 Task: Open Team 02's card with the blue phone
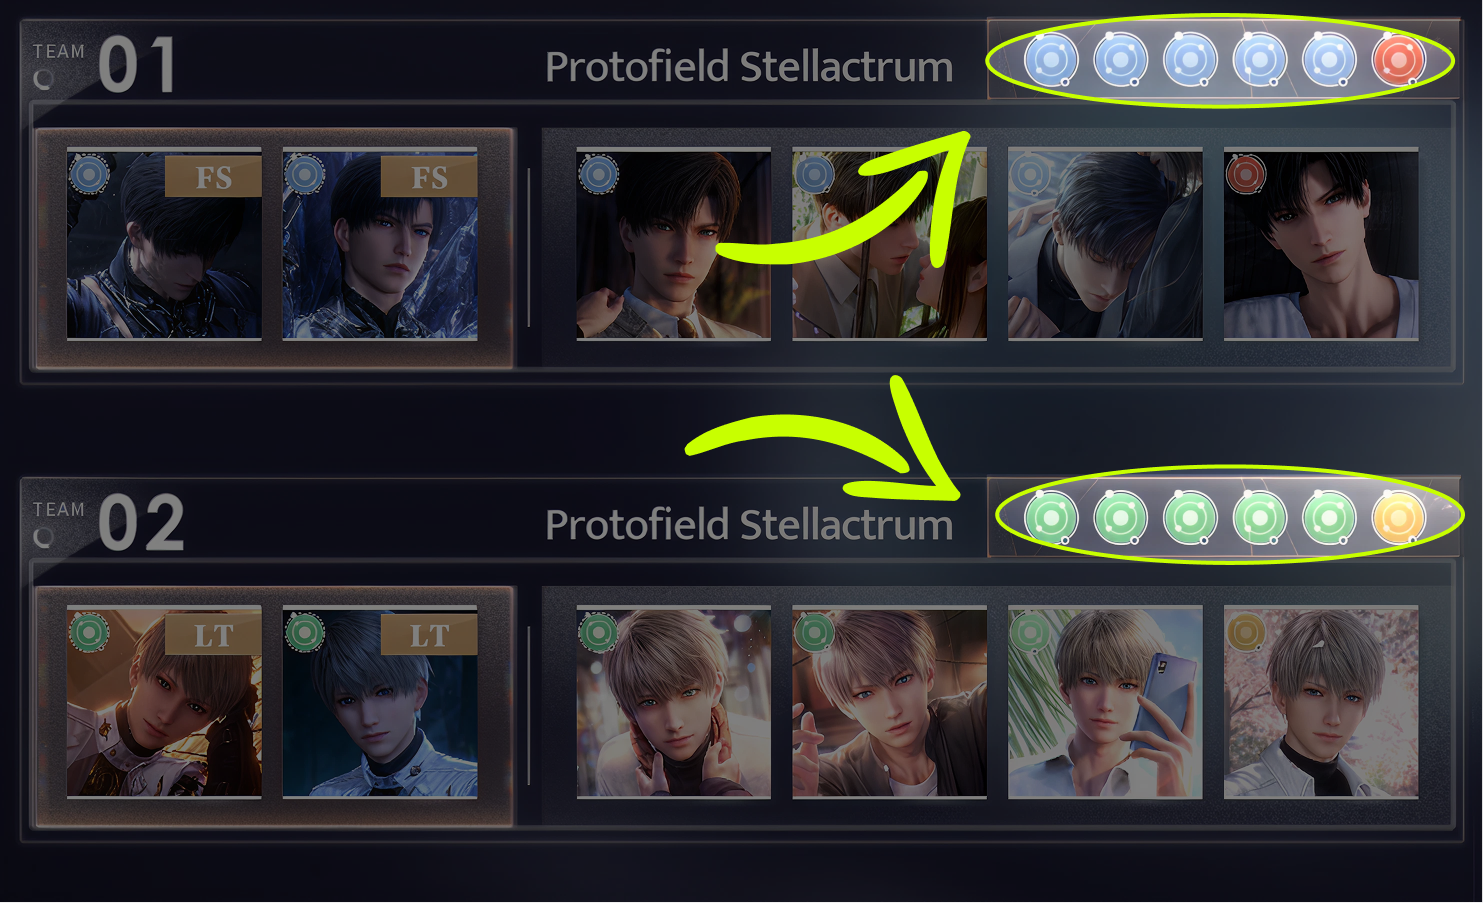[1105, 702]
